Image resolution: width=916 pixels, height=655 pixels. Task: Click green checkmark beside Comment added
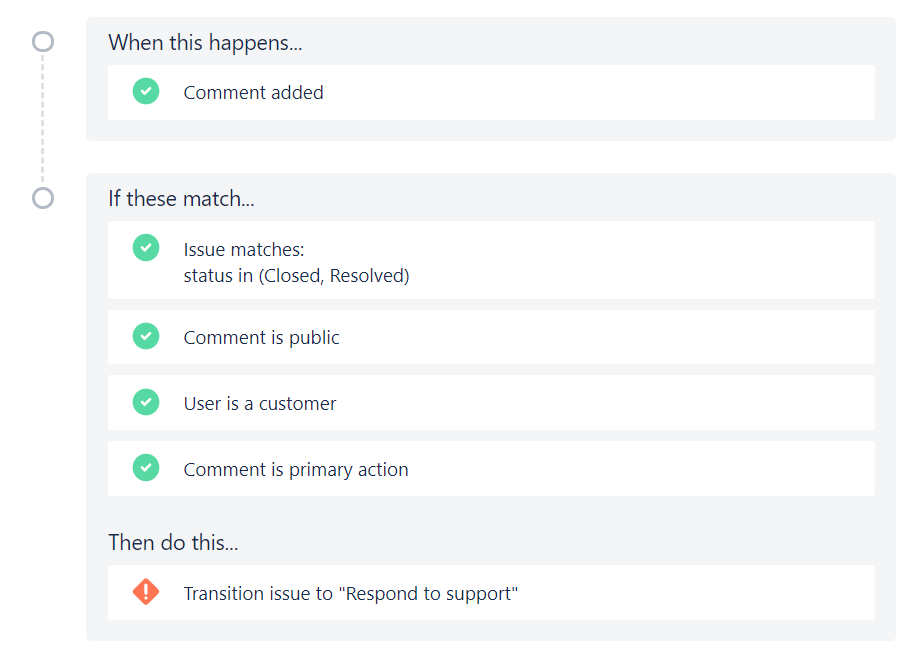pos(146,91)
